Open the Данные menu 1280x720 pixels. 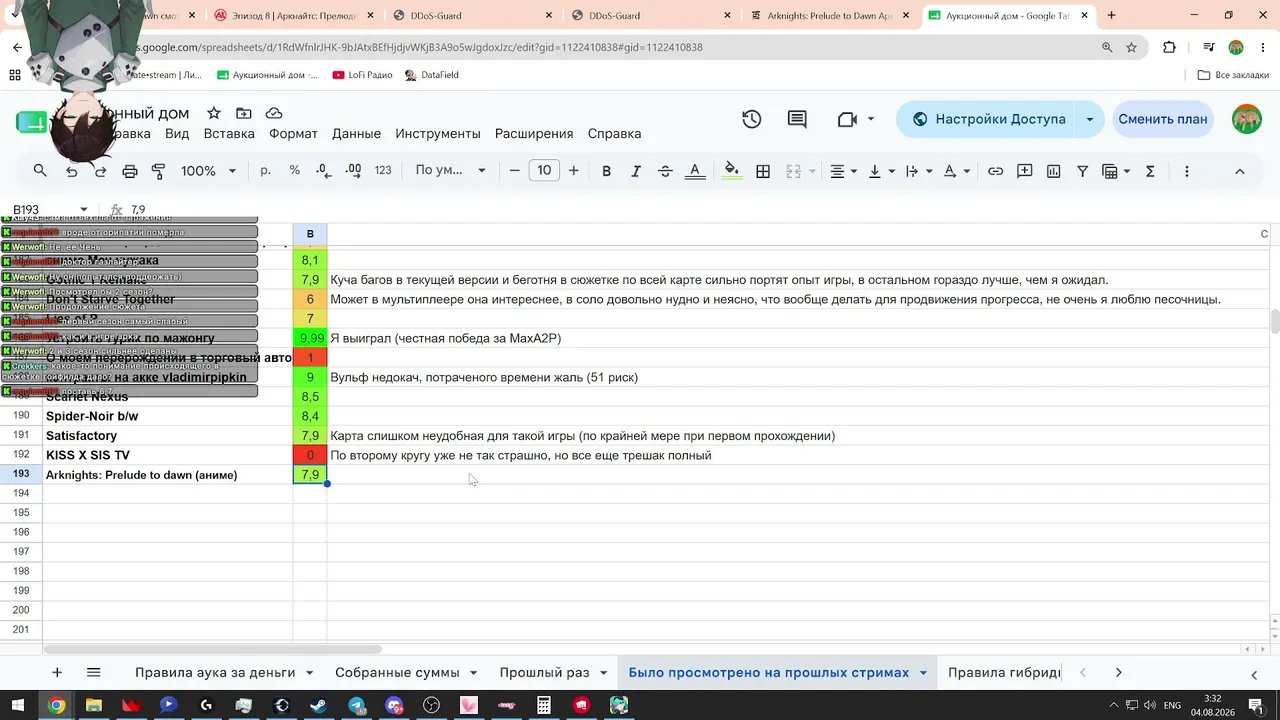(x=356, y=134)
